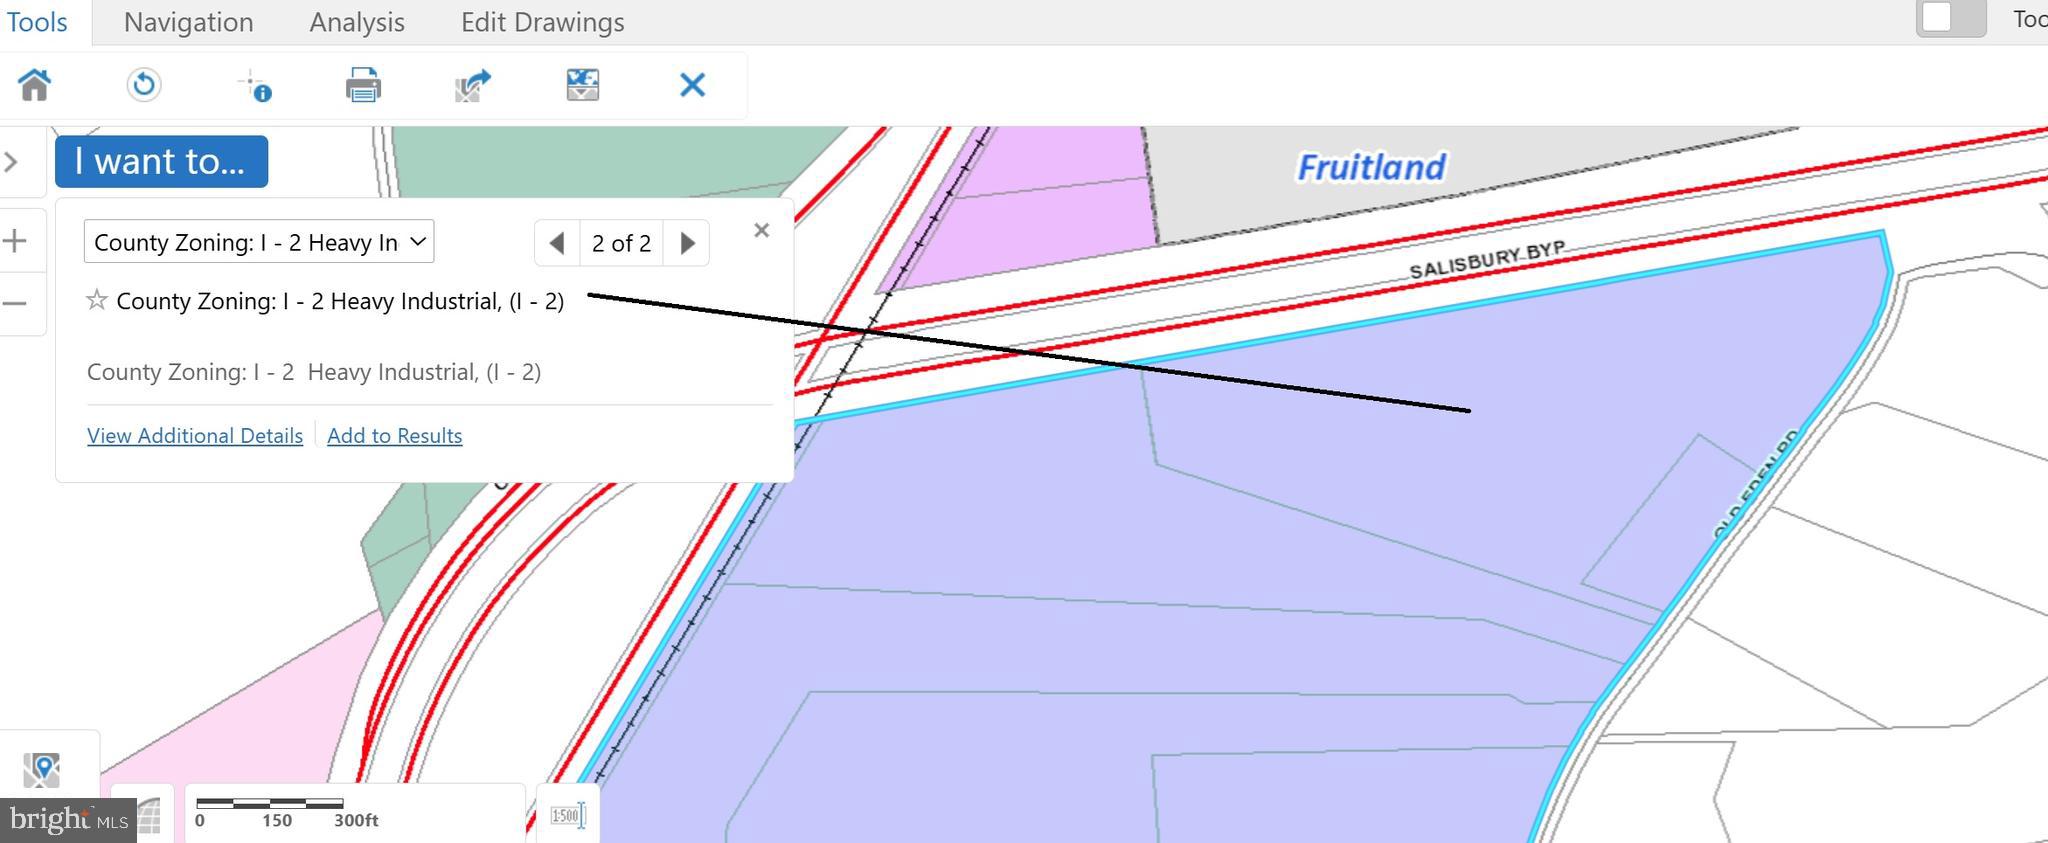This screenshot has height=843, width=2048.
Task: Click the Share map arrow icon
Action: pos(473,86)
